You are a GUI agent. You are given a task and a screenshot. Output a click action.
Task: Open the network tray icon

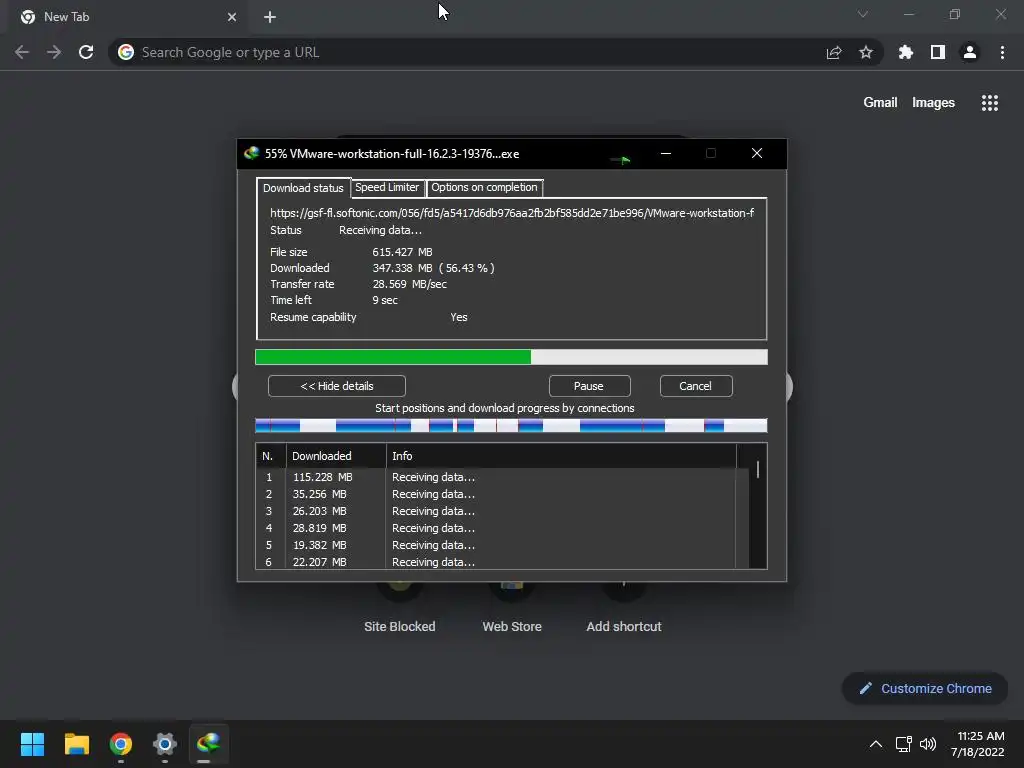pyautogui.click(x=904, y=744)
